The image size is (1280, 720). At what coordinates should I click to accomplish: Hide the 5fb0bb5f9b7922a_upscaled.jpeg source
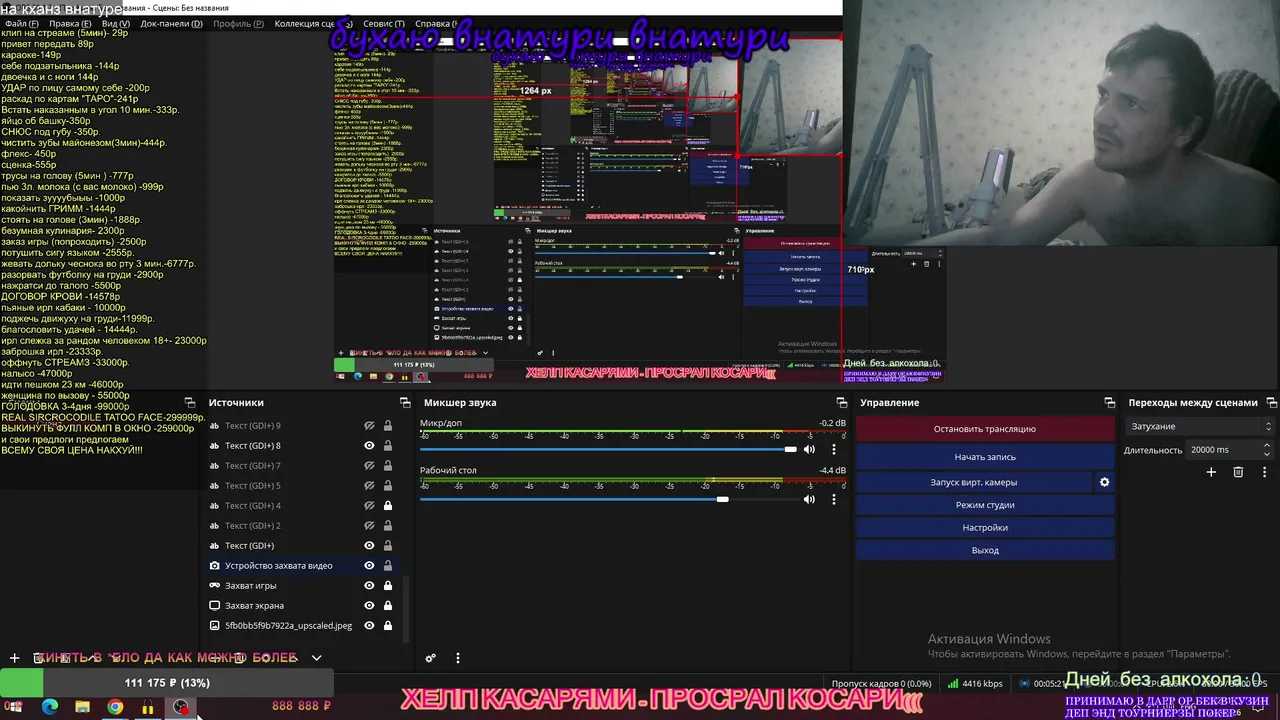(x=369, y=626)
